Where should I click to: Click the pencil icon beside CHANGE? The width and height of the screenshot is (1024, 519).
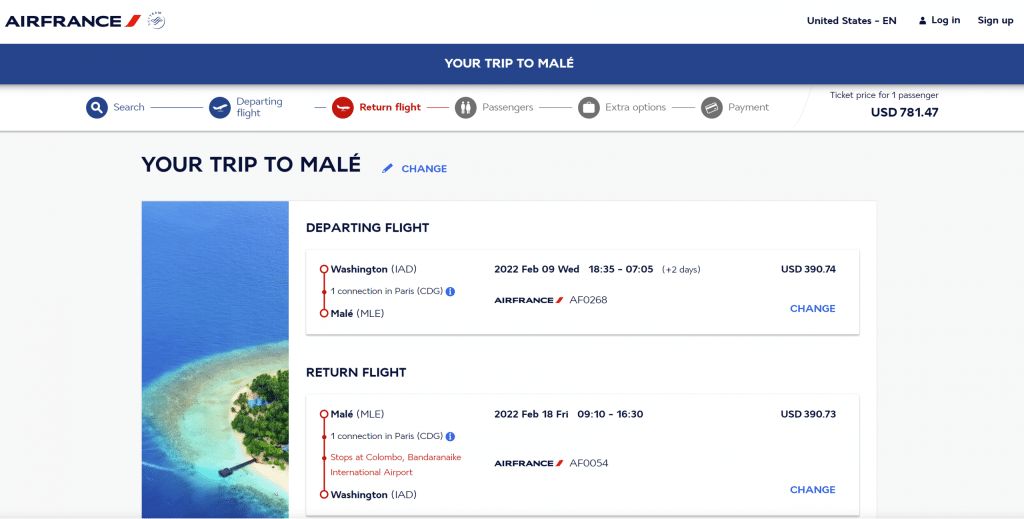387,168
